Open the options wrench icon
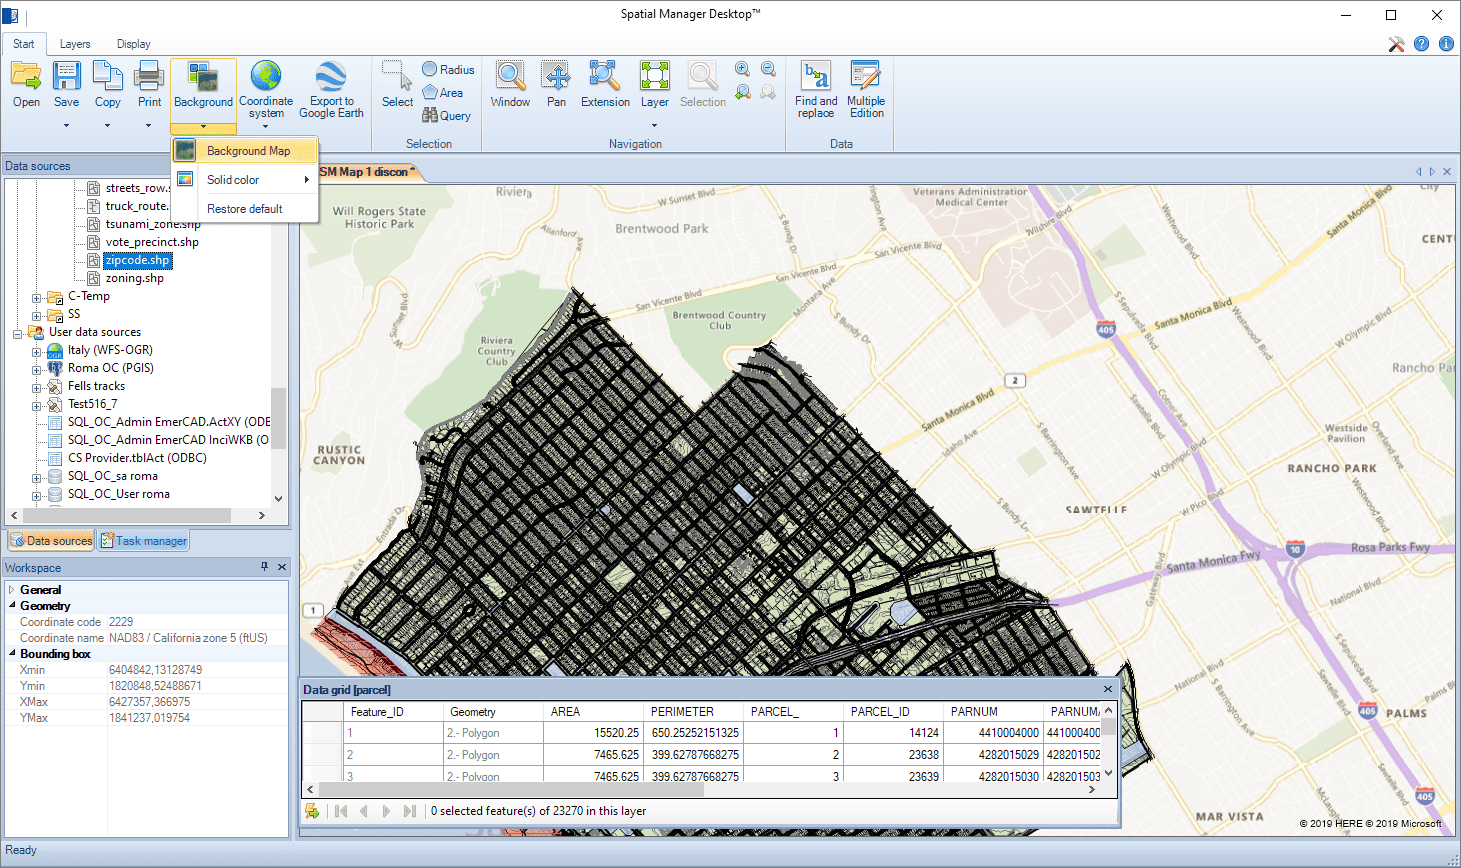The image size is (1461, 868). (x=1397, y=44)
